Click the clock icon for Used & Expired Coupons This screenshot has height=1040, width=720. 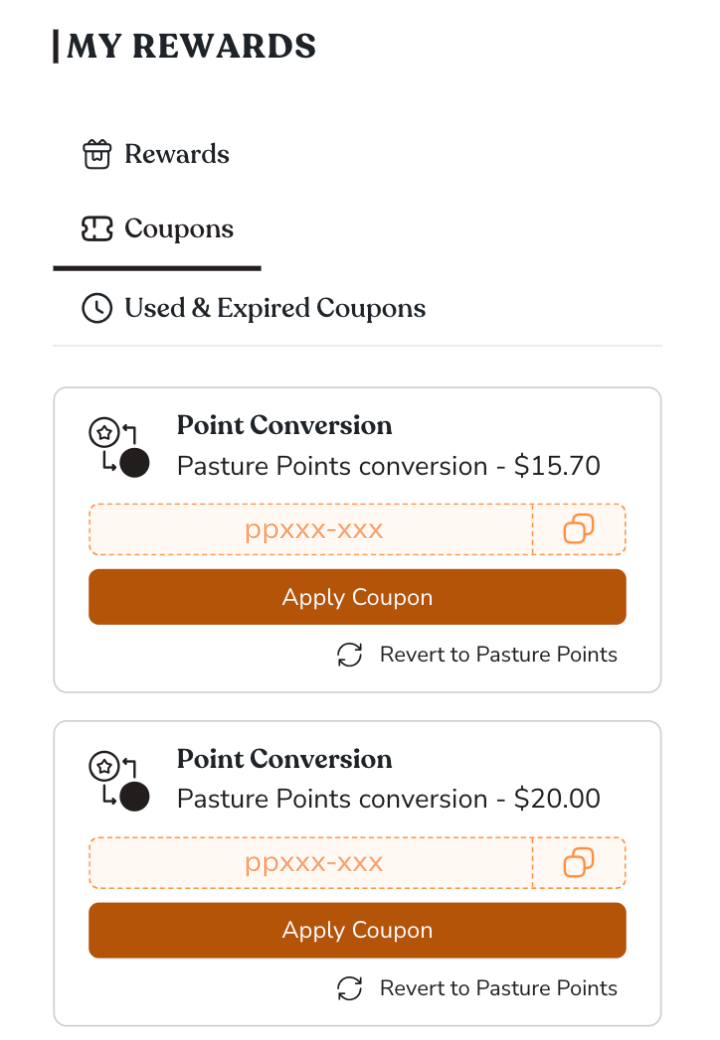click(96, 308)
